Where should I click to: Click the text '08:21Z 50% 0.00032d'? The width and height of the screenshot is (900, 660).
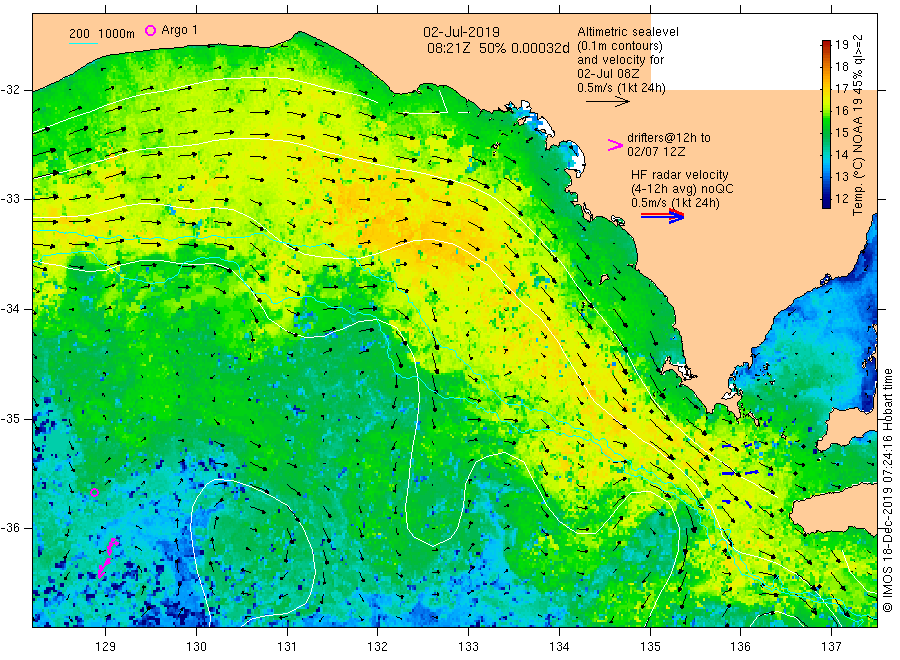498,48
